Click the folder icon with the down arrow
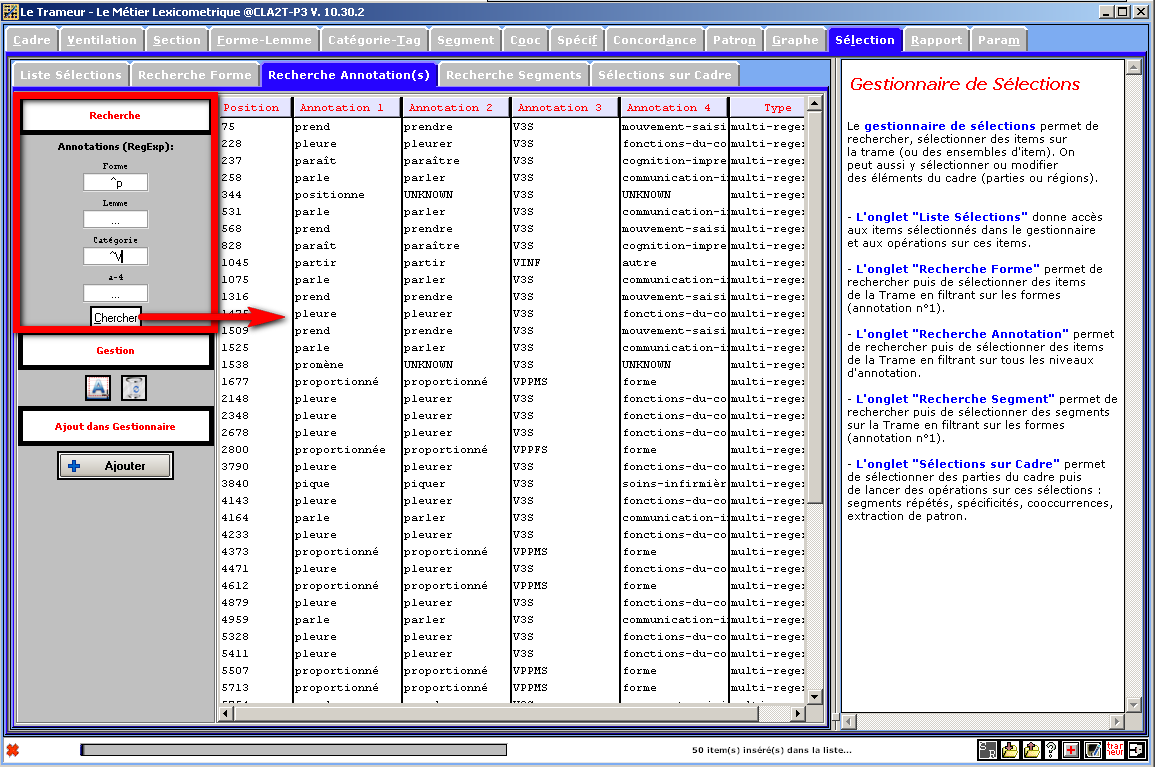Viewport: 1155px width, 767px height. click(1009, 750)
